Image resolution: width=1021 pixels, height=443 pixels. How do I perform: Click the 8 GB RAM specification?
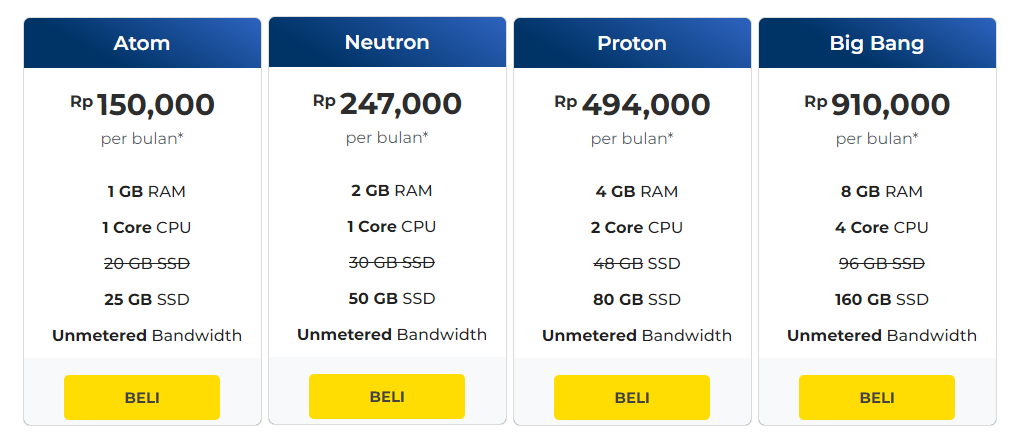coord(881,192)
